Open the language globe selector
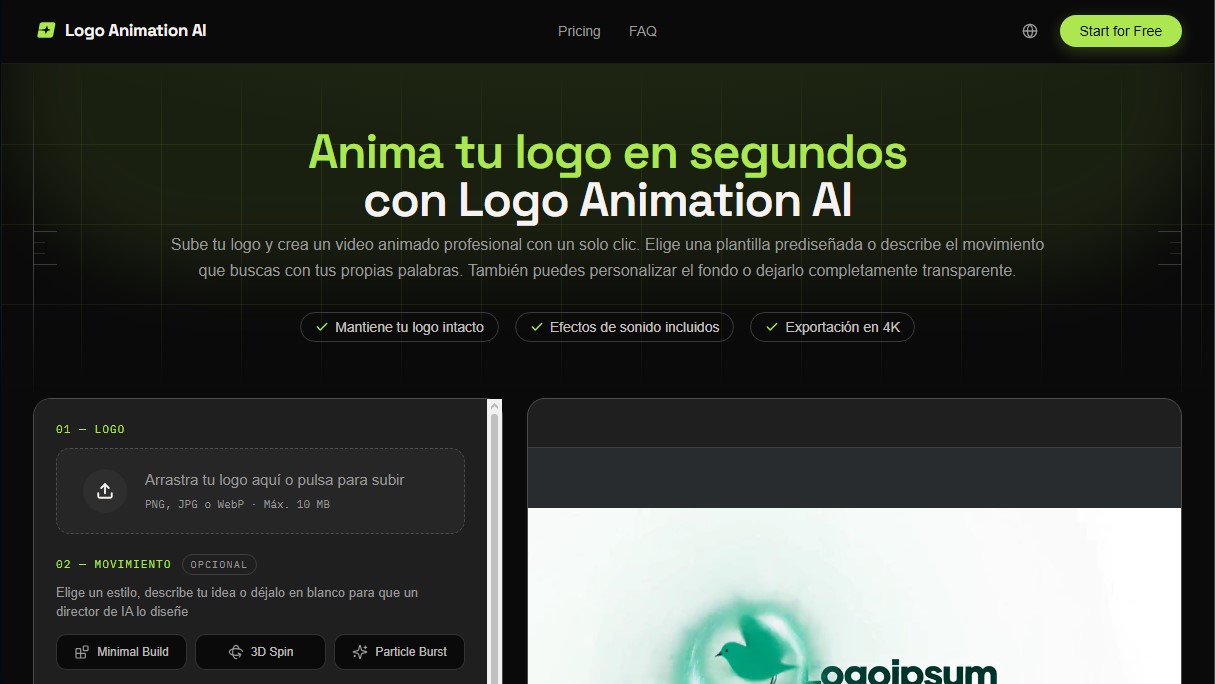The image size is (1215, 684). (1030, 31)
